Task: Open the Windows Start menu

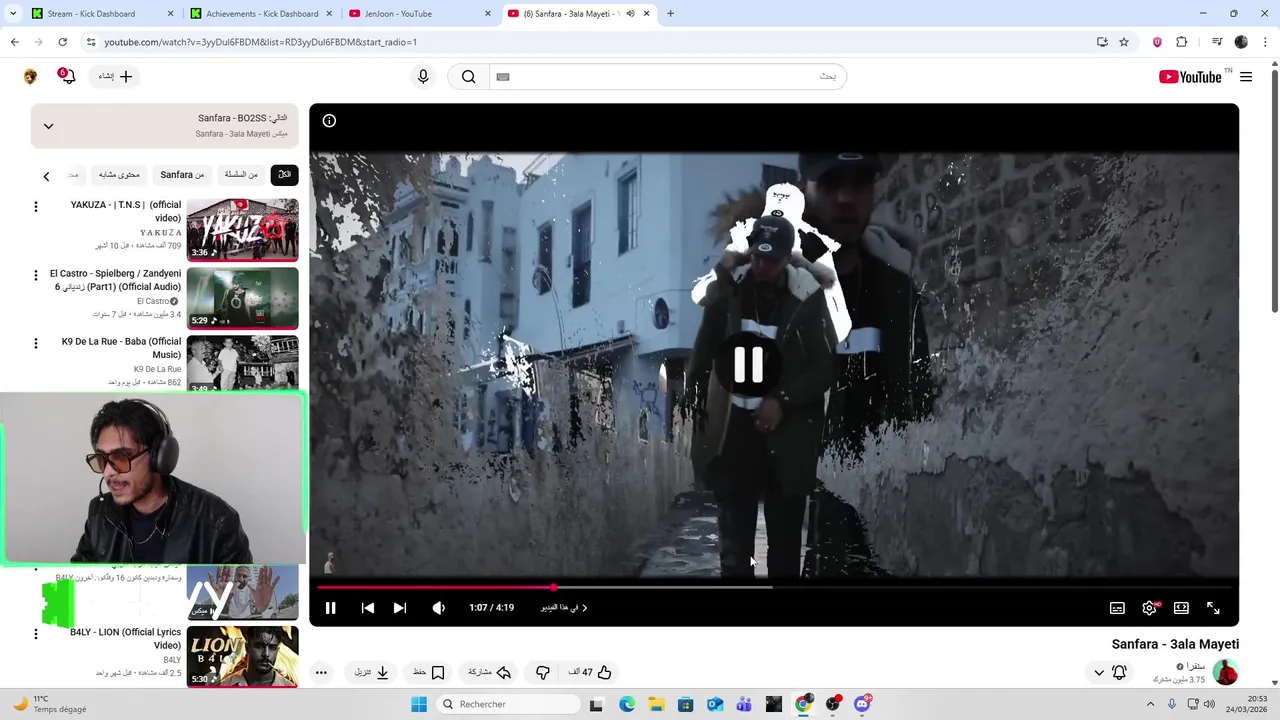Action: click(x=419, y=704)
